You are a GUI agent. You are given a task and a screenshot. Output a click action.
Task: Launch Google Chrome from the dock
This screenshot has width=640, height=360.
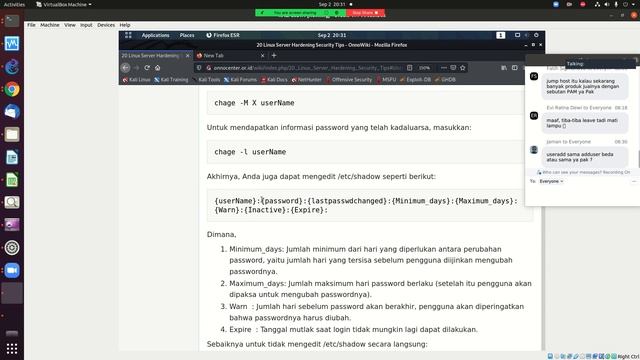point(12,89)
